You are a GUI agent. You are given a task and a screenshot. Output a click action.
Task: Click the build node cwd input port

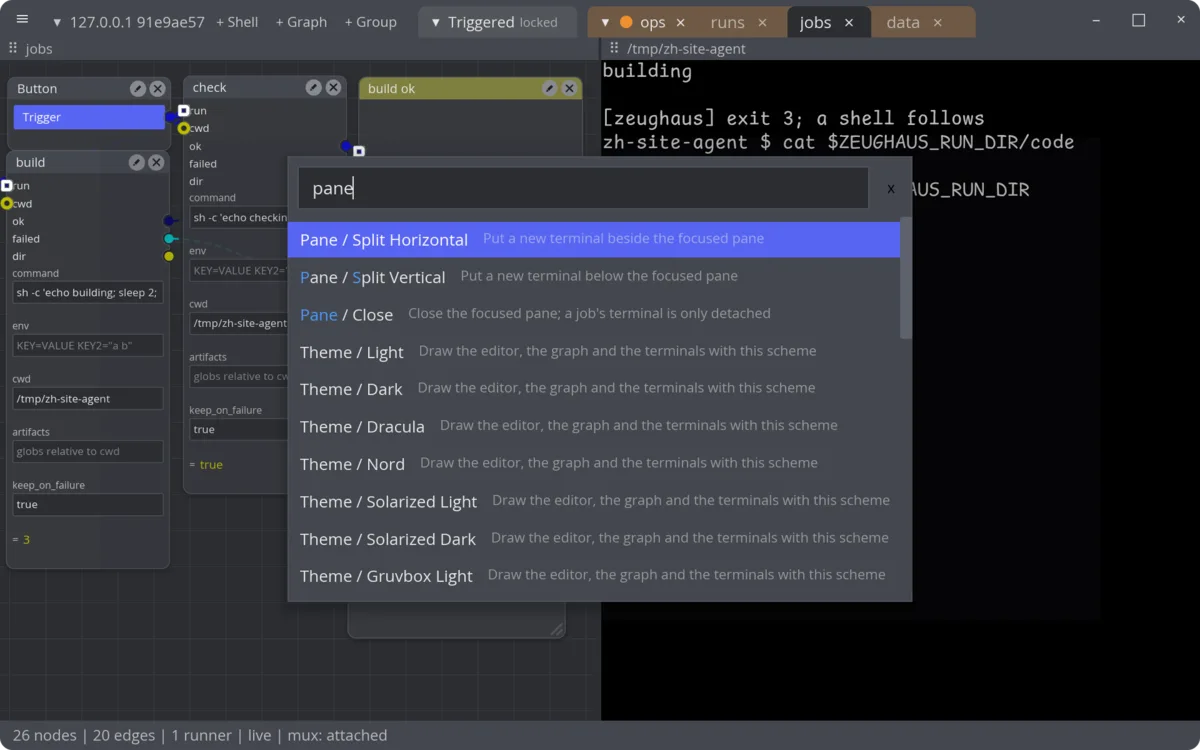point(7,203)
